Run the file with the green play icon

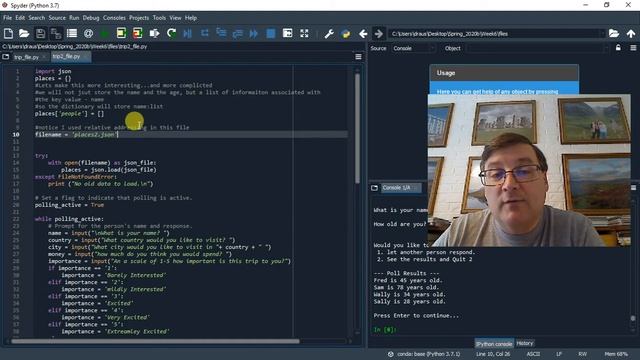click(x=104, y=33)
